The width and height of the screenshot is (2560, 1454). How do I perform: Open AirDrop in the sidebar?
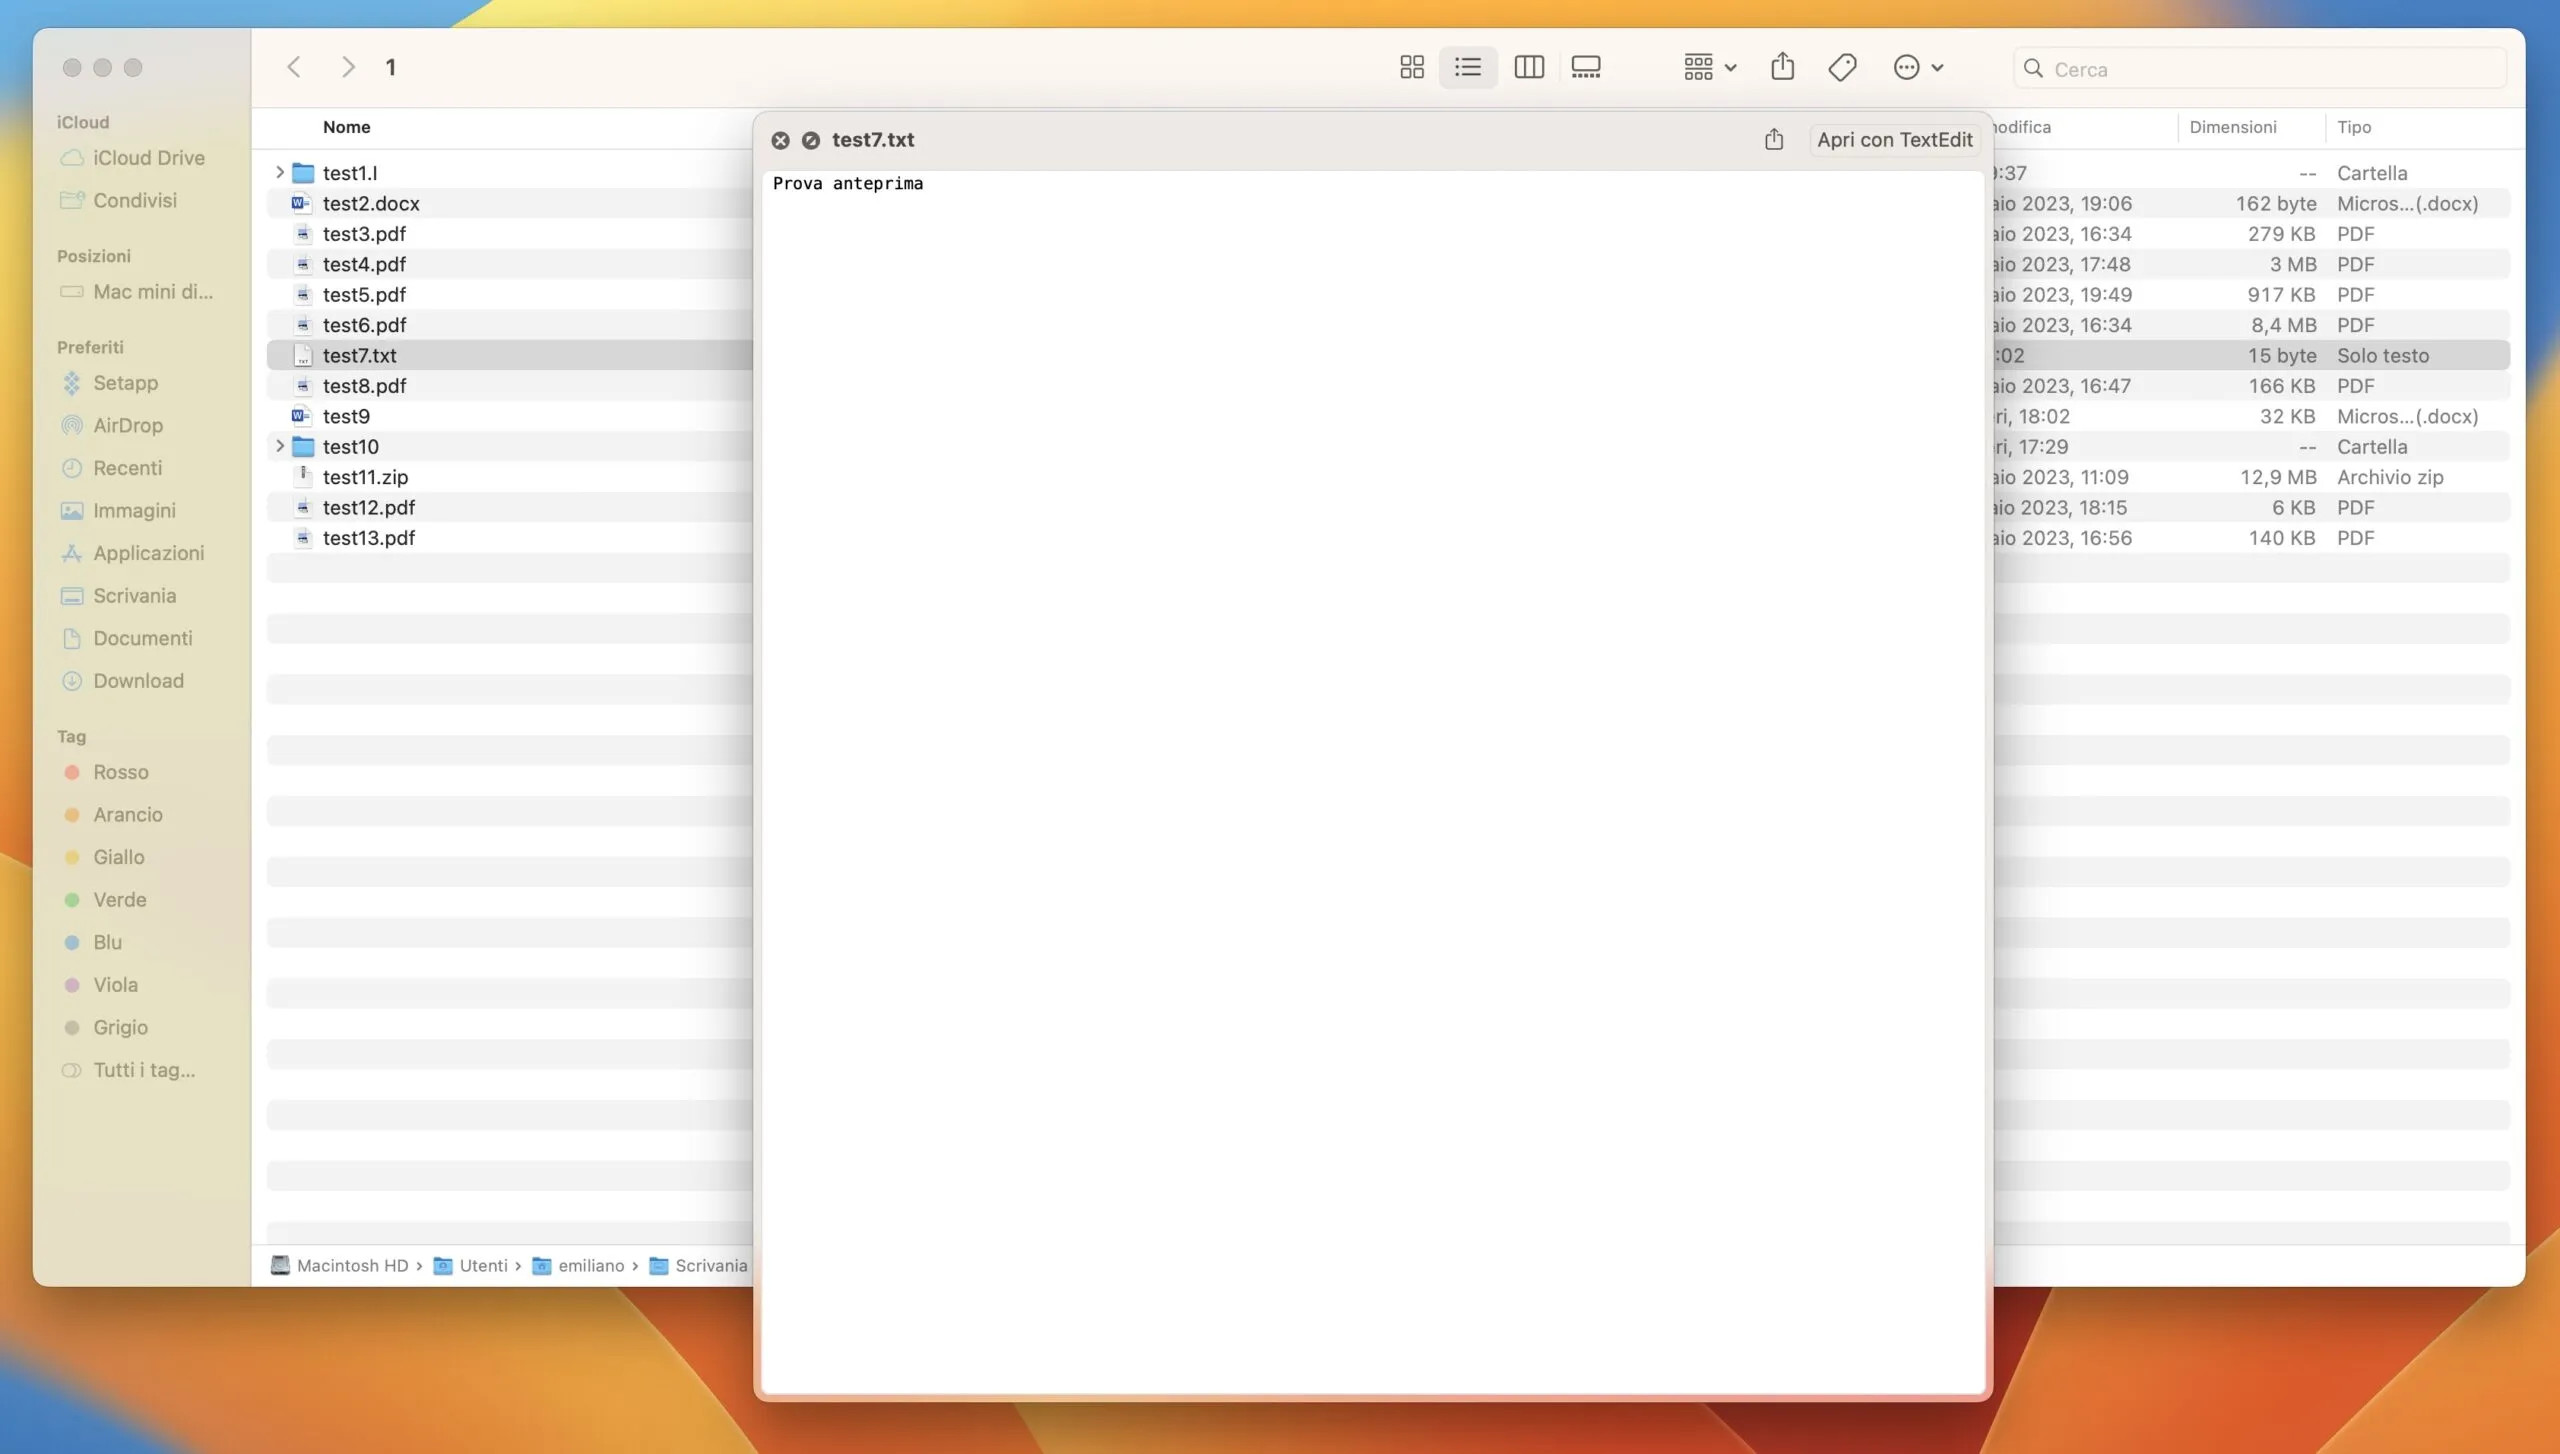(x=127, y=425)
